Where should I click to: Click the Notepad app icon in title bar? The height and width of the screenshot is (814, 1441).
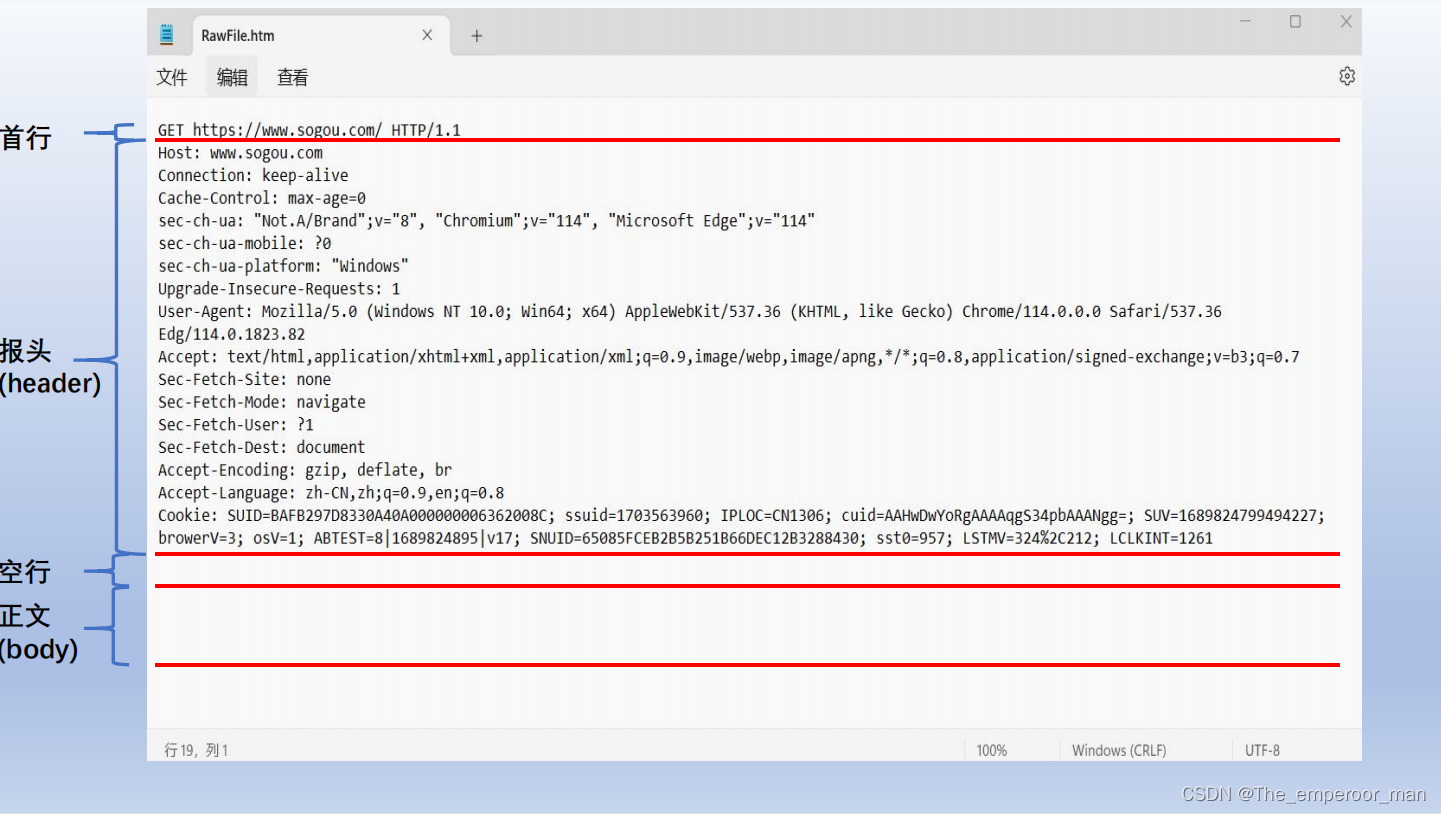coord(167,35)
